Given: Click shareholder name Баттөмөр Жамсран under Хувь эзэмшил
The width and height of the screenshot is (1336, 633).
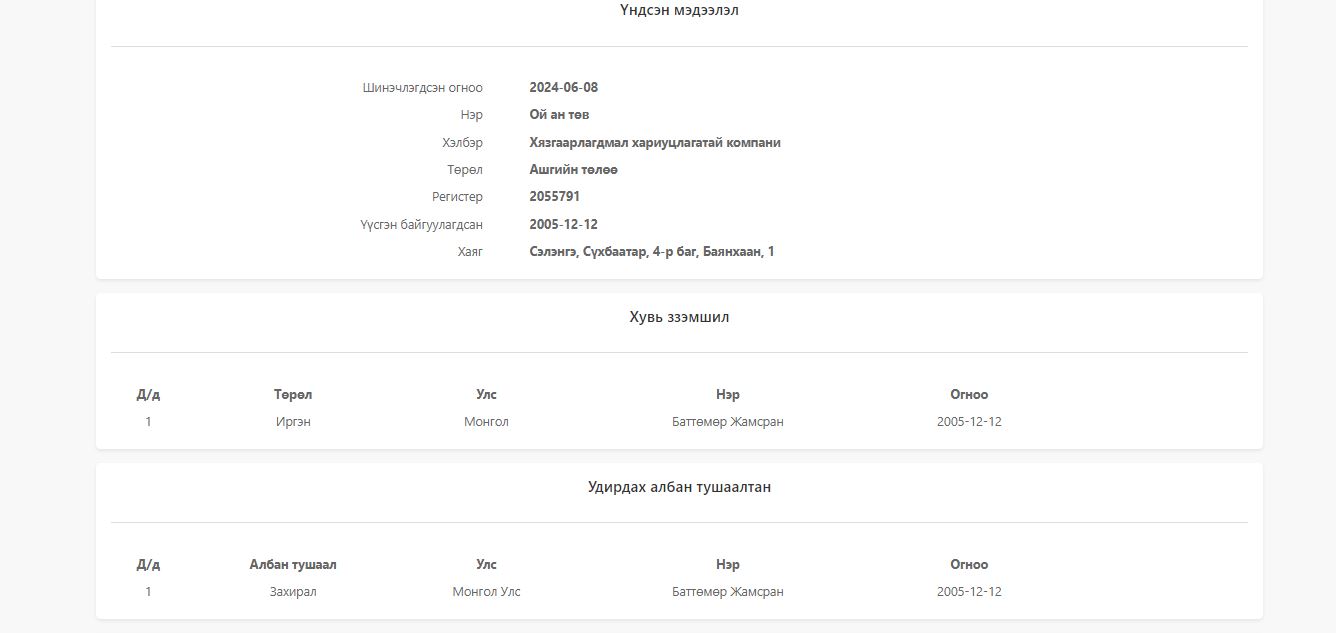Looking at the screenshot, I should point(727,422).
